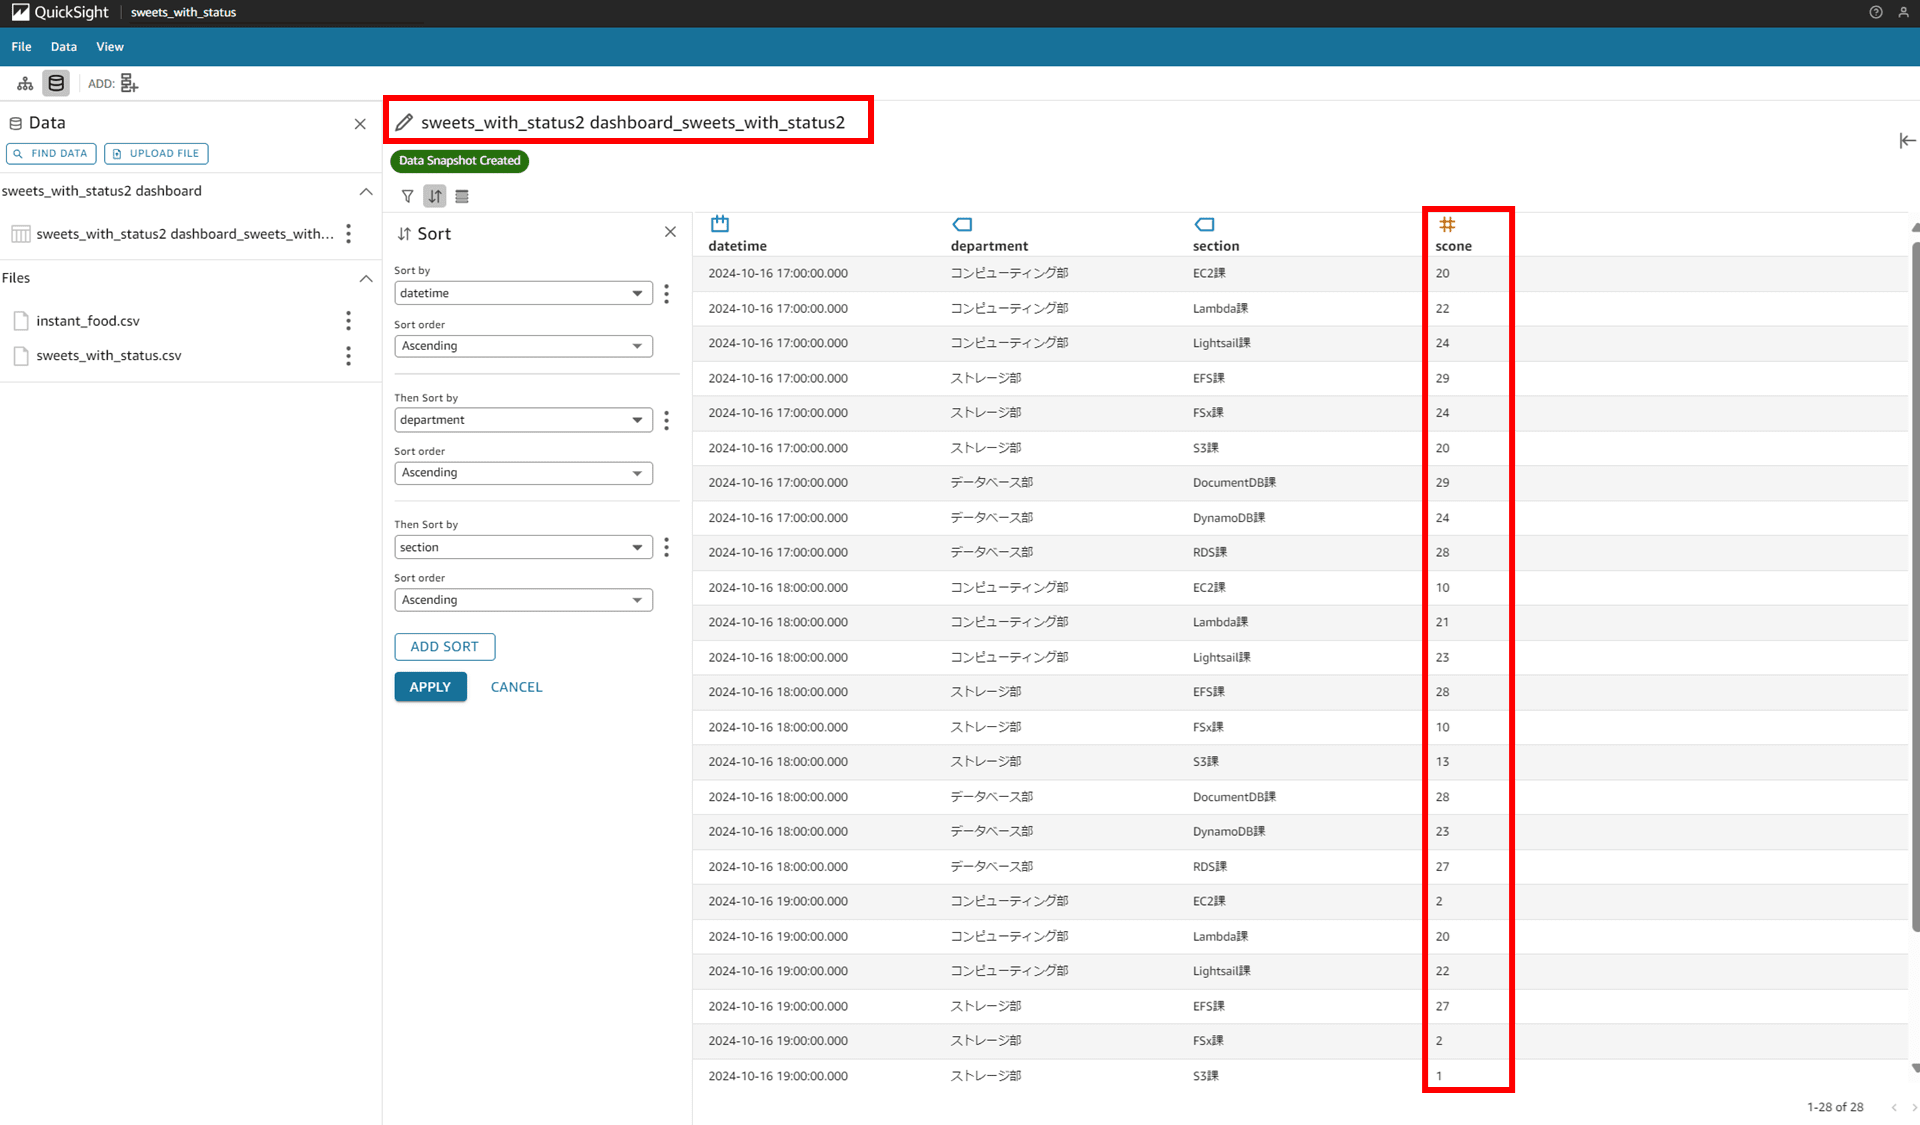This screenshot has width=1920, height=1125.
Task: Click the add data source icon
Action: pos(129,83)
